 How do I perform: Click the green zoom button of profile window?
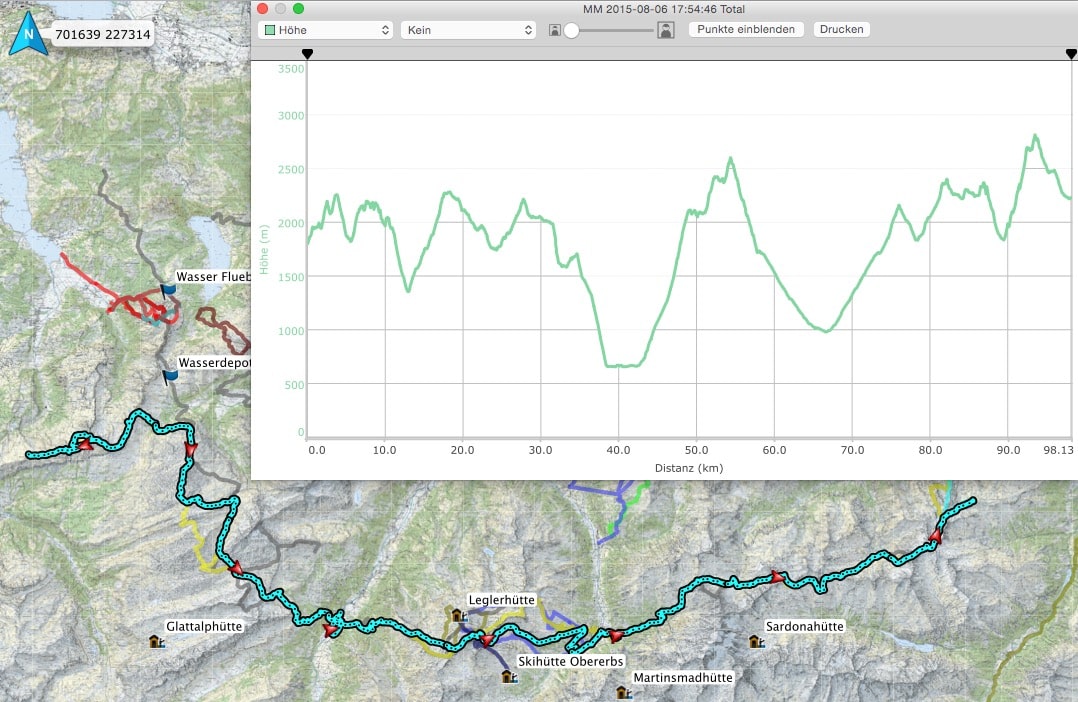coord(298,9)
